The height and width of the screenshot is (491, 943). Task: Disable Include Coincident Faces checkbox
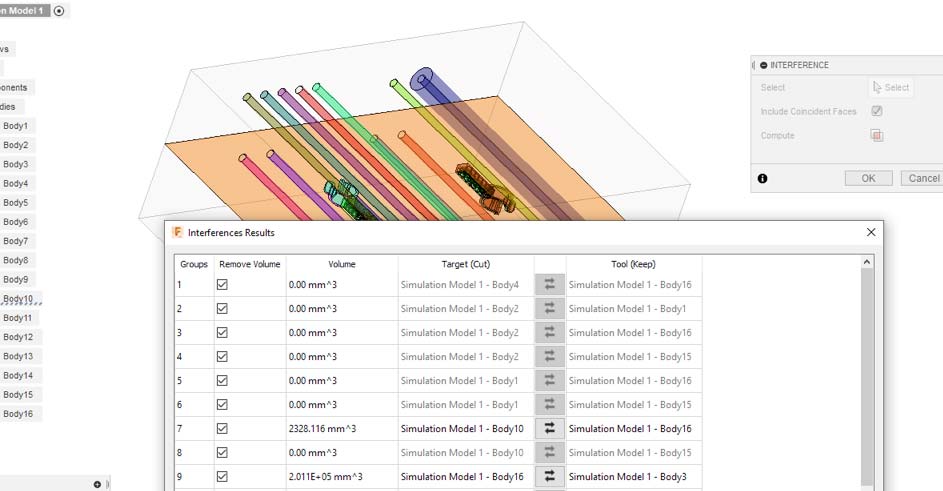[x=877, y=112]
